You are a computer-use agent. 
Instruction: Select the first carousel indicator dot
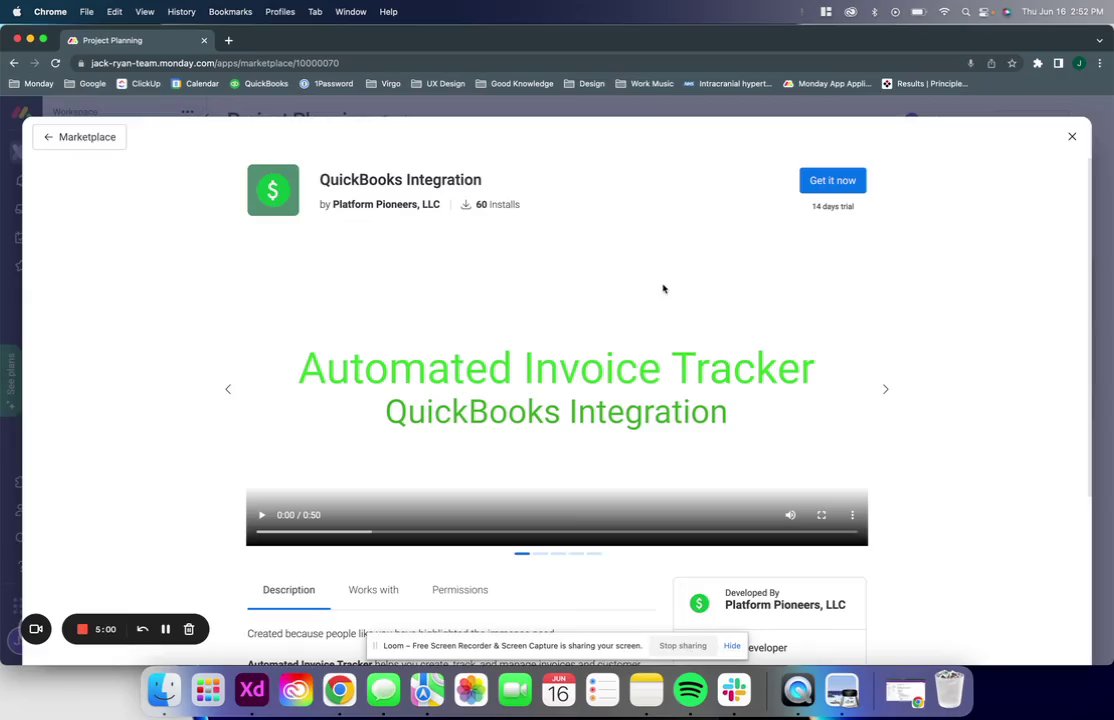point(522,553)
